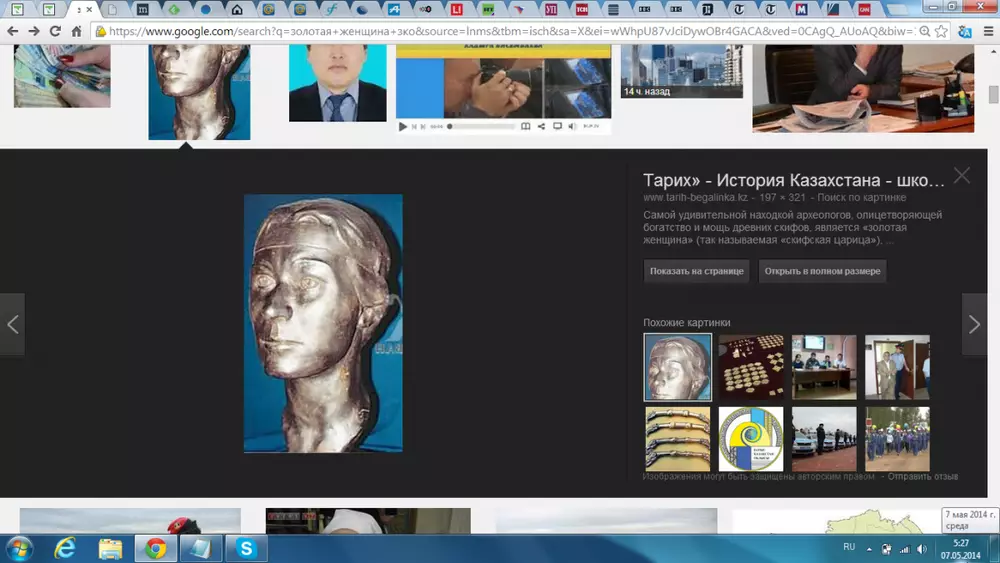Expand hidden system tray icons arrow

pos(868,548)
